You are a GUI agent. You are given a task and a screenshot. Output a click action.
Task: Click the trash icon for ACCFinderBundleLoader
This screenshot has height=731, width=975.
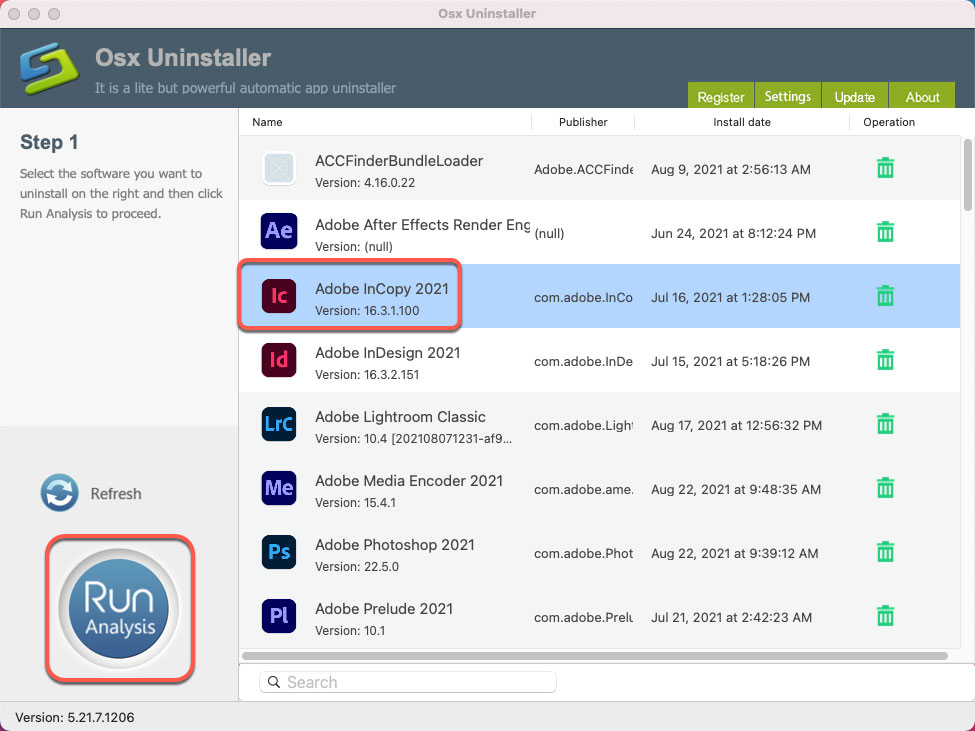pyautogui.click(x=885, y=168)
